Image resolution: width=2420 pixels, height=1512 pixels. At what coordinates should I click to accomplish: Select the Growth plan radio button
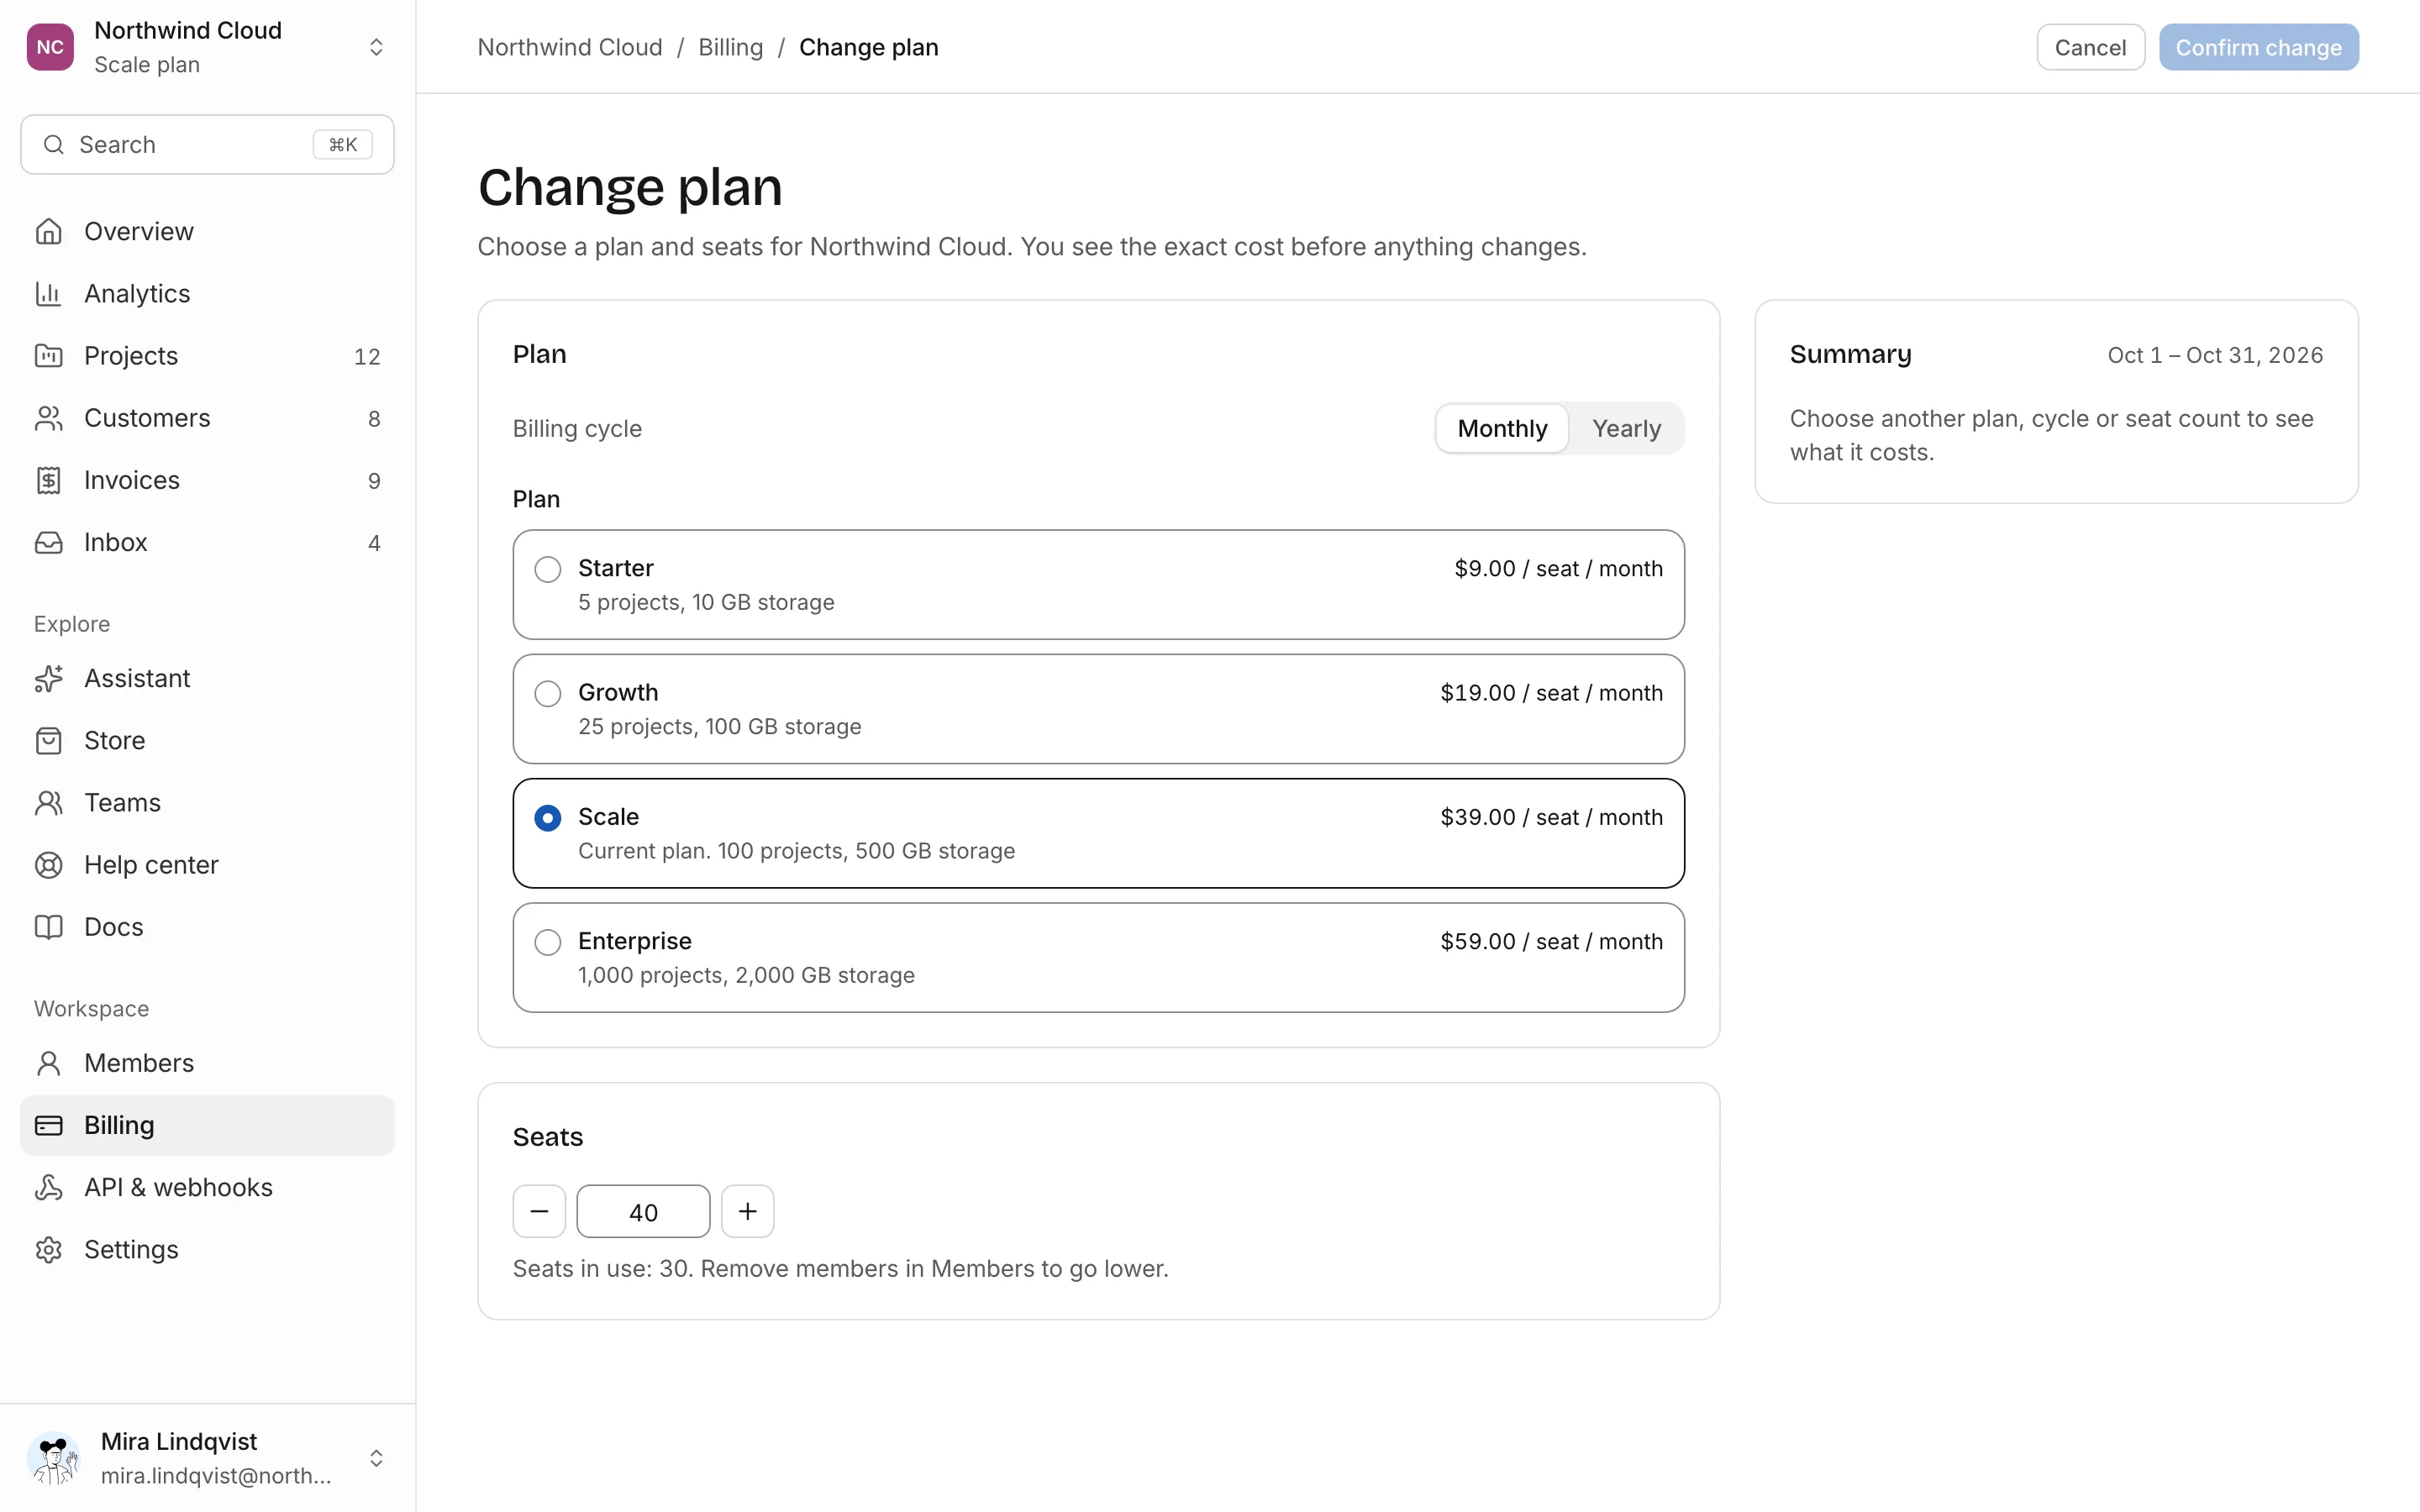pos(547,693)
